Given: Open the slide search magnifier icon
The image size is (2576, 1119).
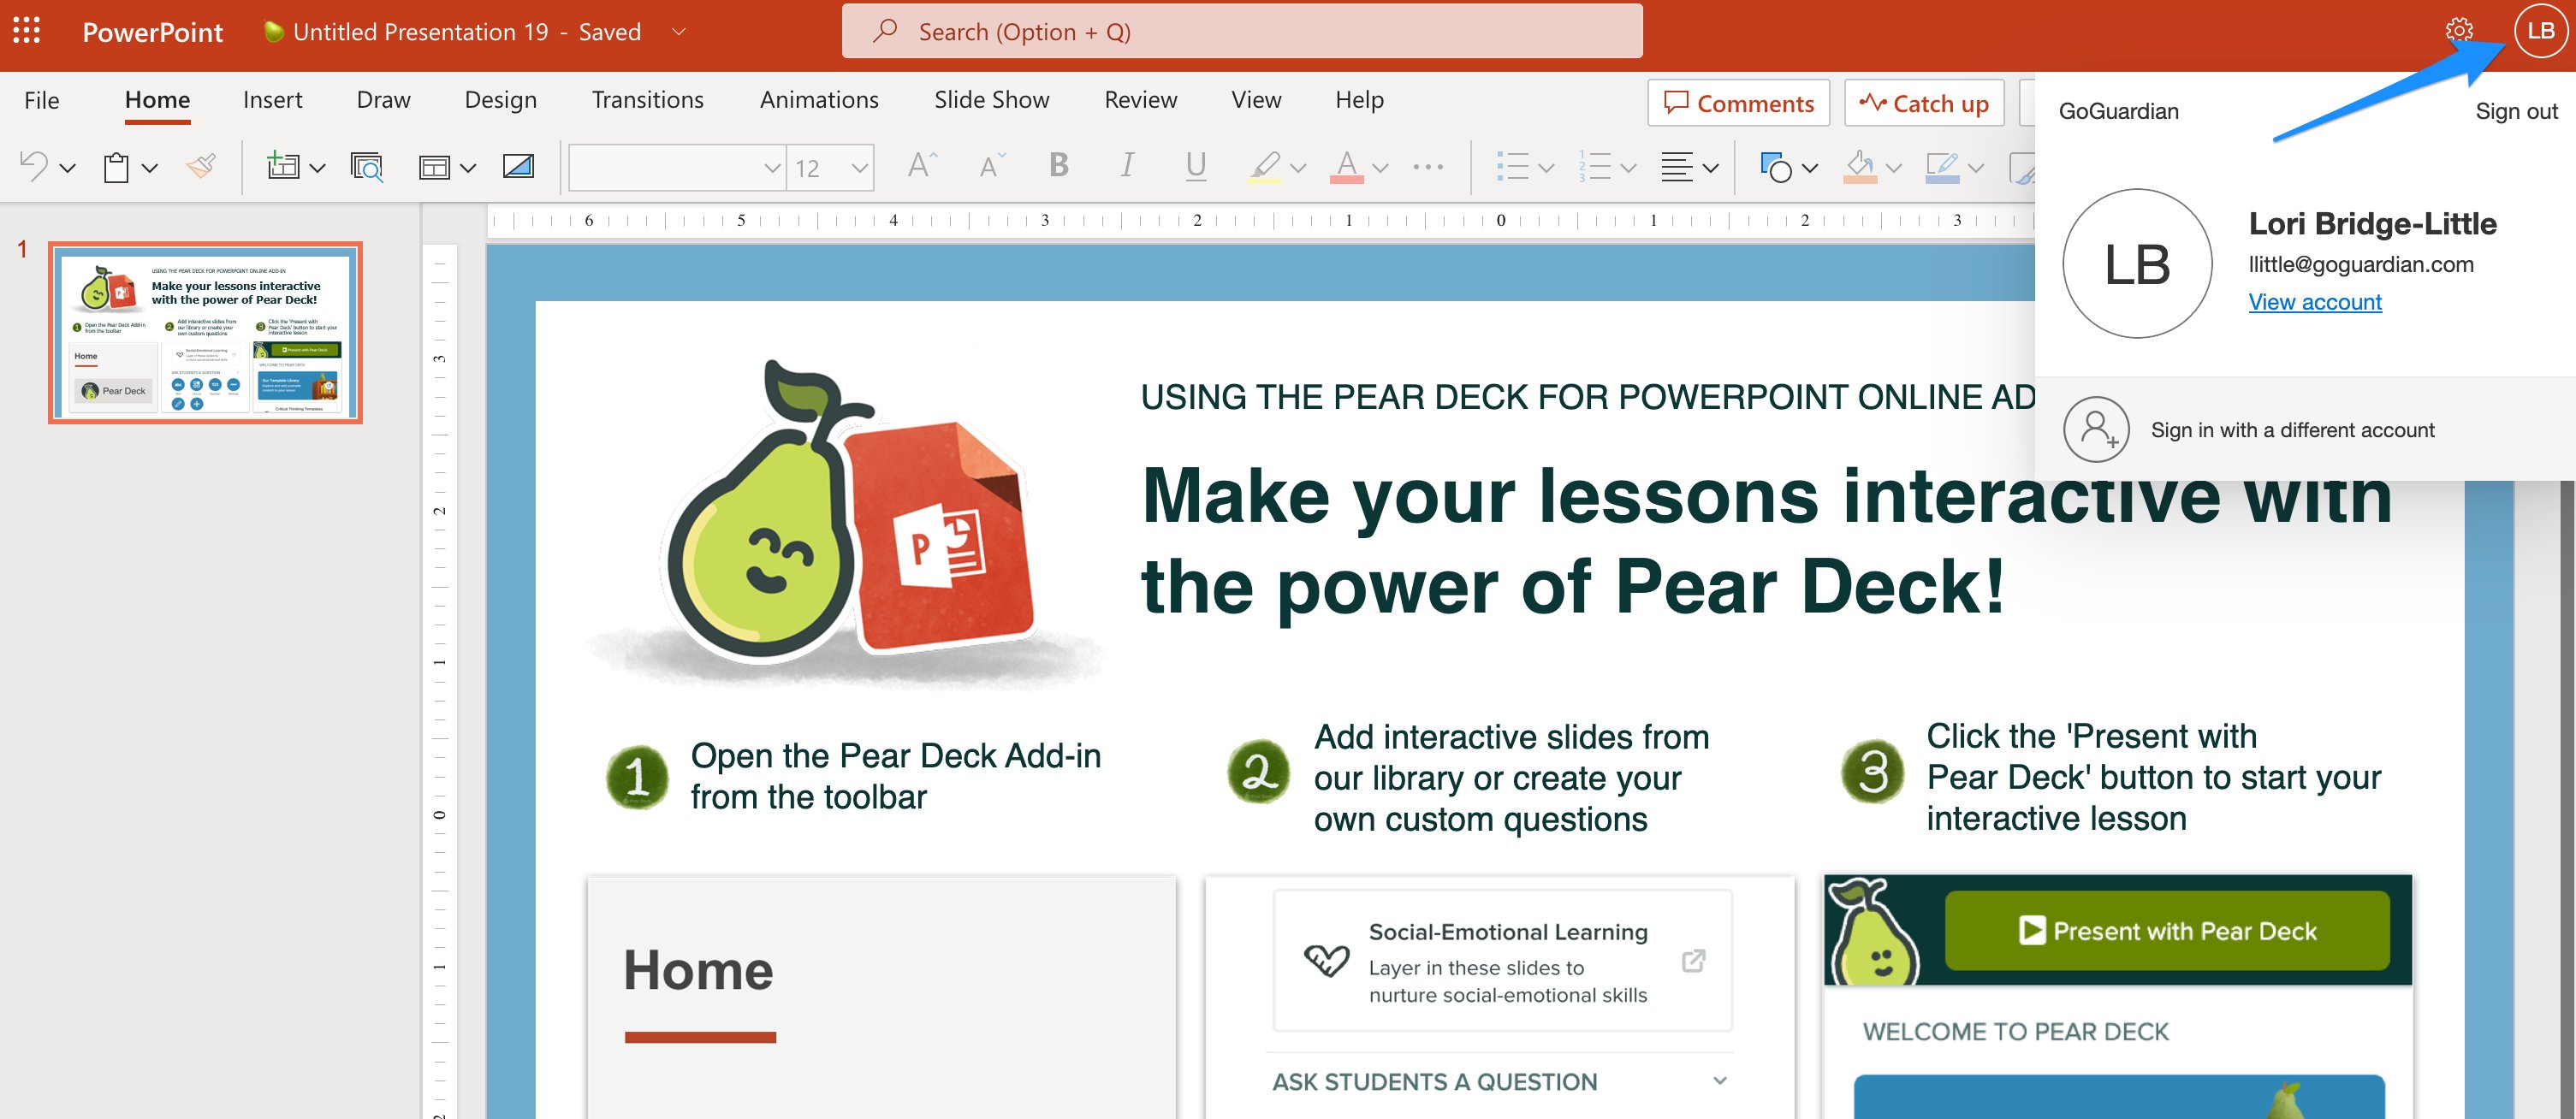Looking at the screenshot, I should click(x=367, y=166).
